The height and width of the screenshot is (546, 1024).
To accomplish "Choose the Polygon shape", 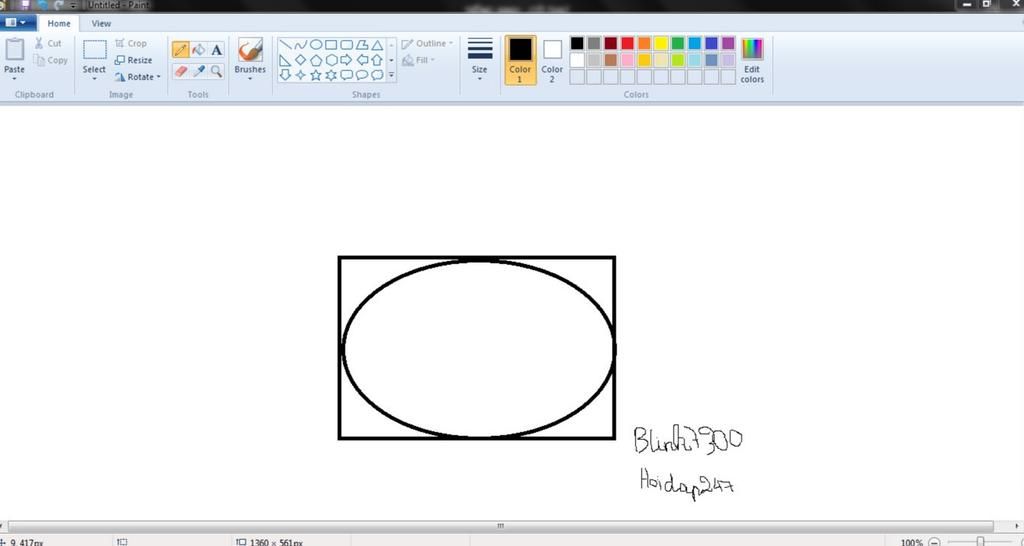I will pyautogui.click(x=362, y=45).
